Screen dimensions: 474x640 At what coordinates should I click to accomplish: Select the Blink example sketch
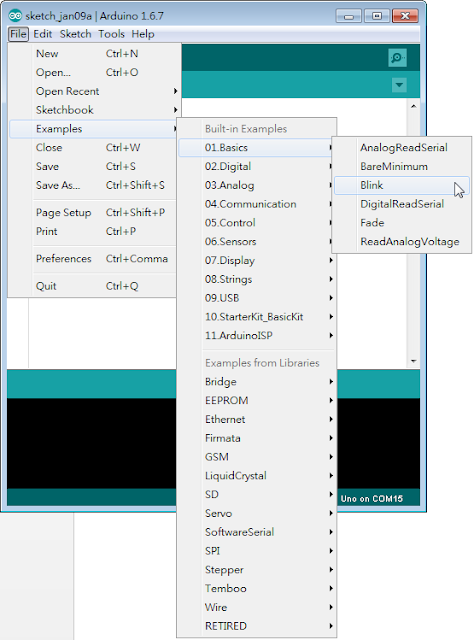pyautogui.click(x=401, y=185)
